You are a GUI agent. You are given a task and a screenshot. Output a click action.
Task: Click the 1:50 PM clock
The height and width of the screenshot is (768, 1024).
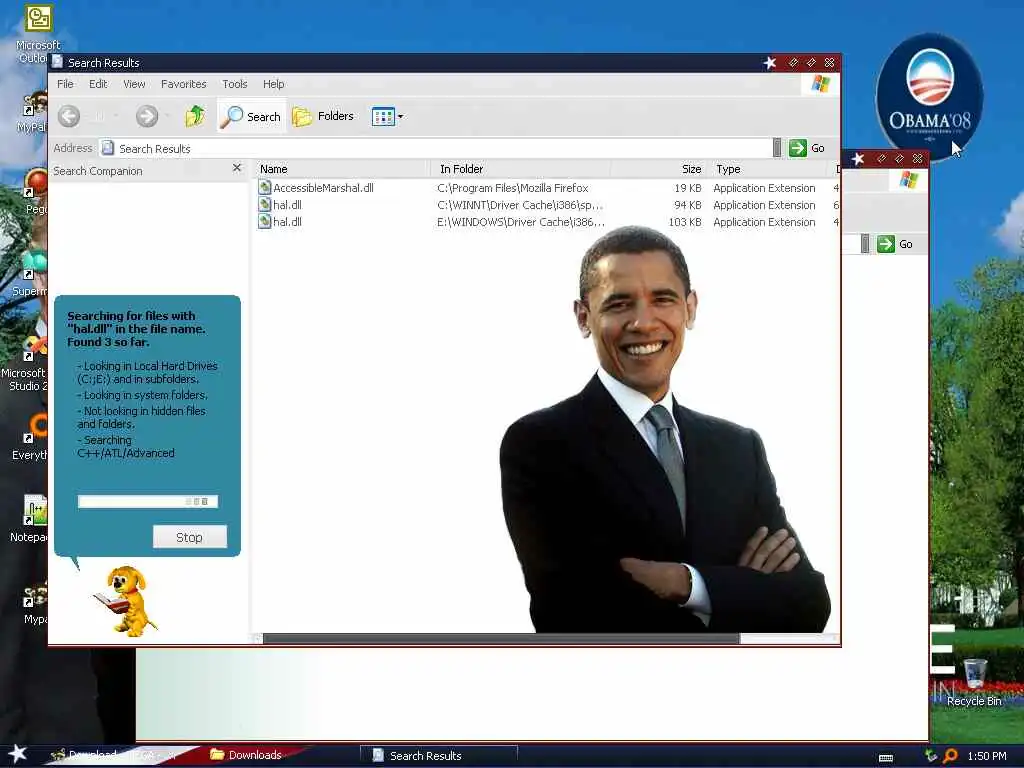(x=987, y=756)
